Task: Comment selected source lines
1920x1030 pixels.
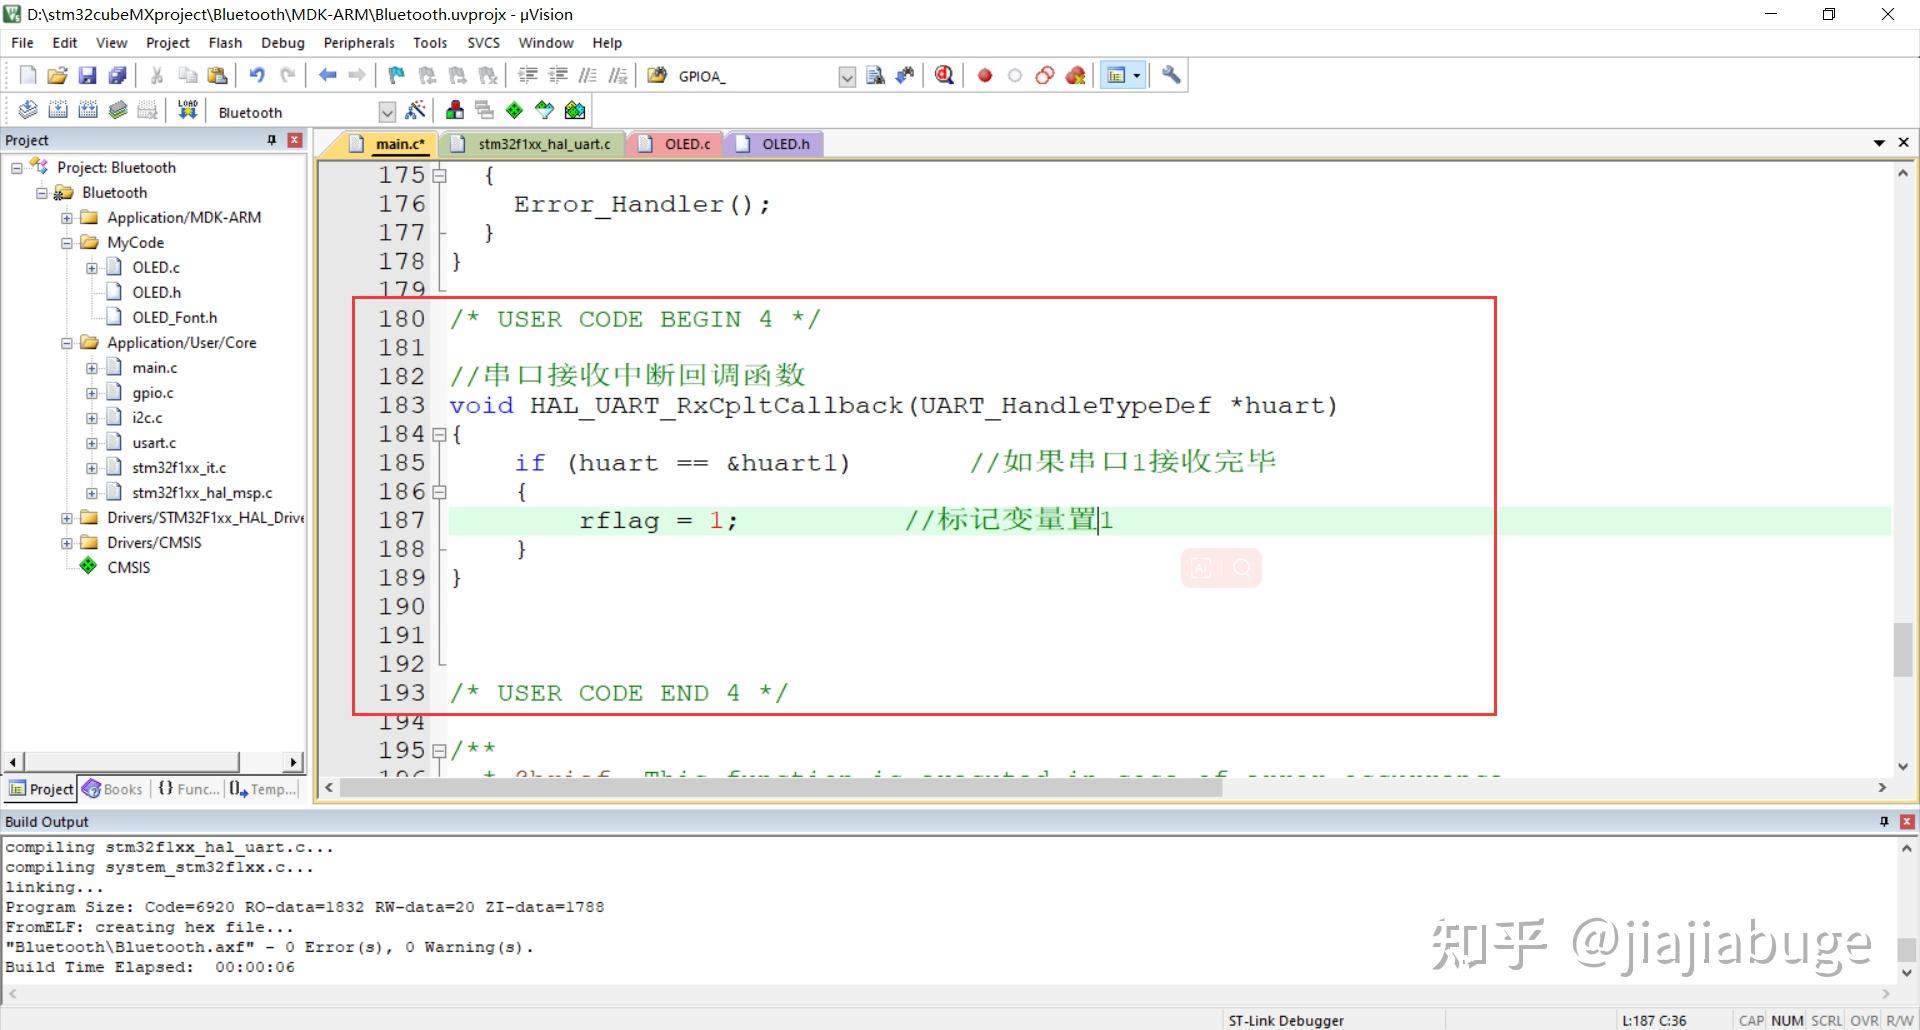Action: [x=588, y=75]
